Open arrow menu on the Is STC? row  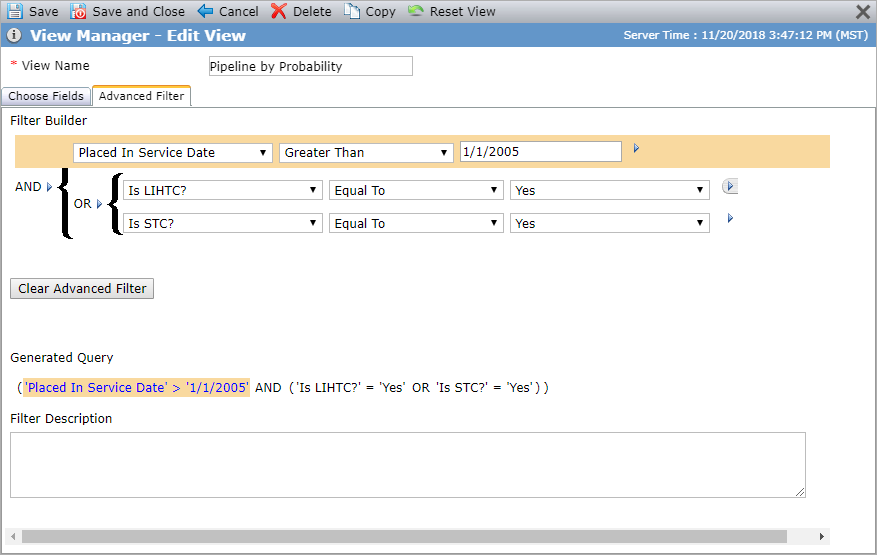pos(730,218)
